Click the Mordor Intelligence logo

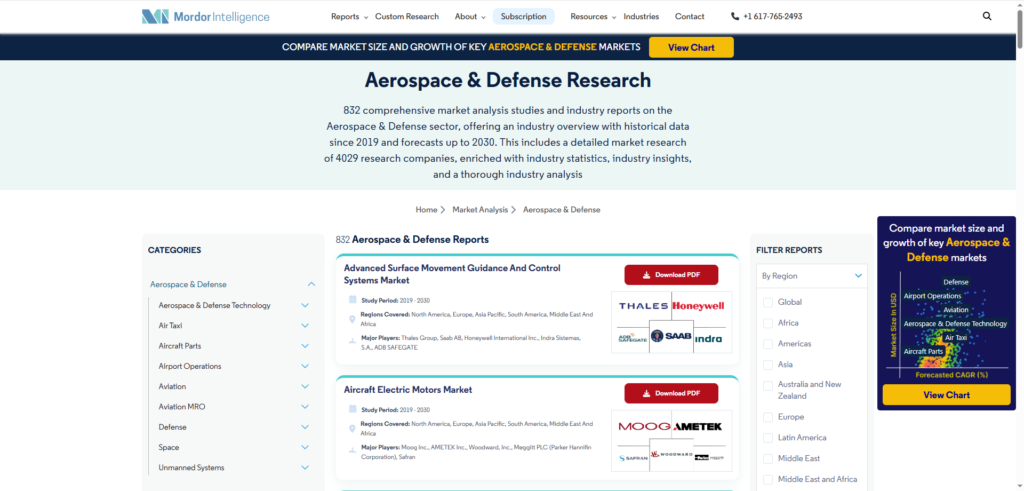(x=205, y=16)
